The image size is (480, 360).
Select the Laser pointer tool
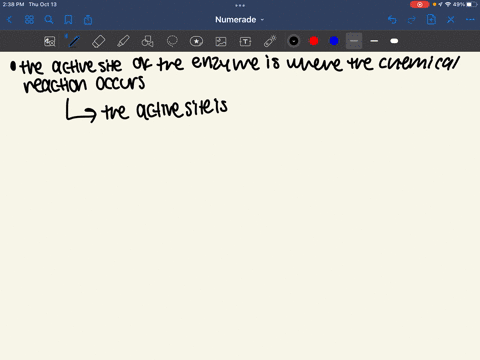coord(270,41)
